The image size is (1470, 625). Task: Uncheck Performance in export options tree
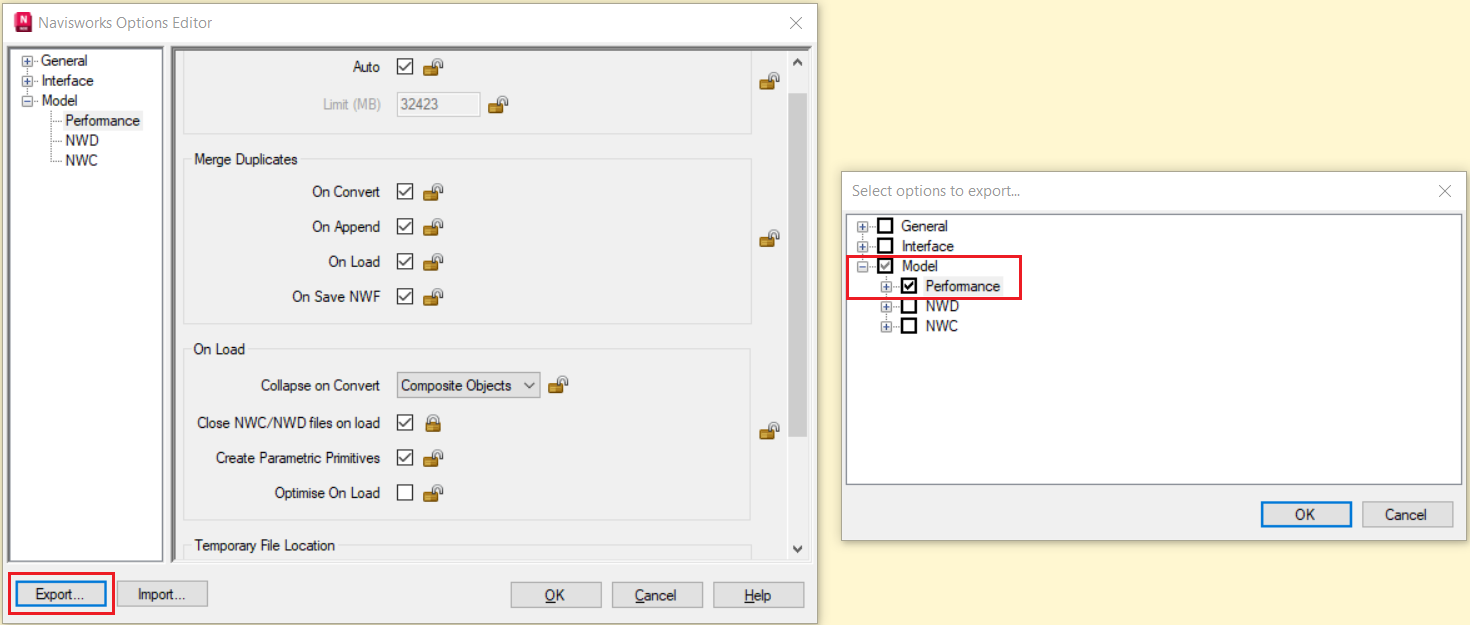[909, 286]
